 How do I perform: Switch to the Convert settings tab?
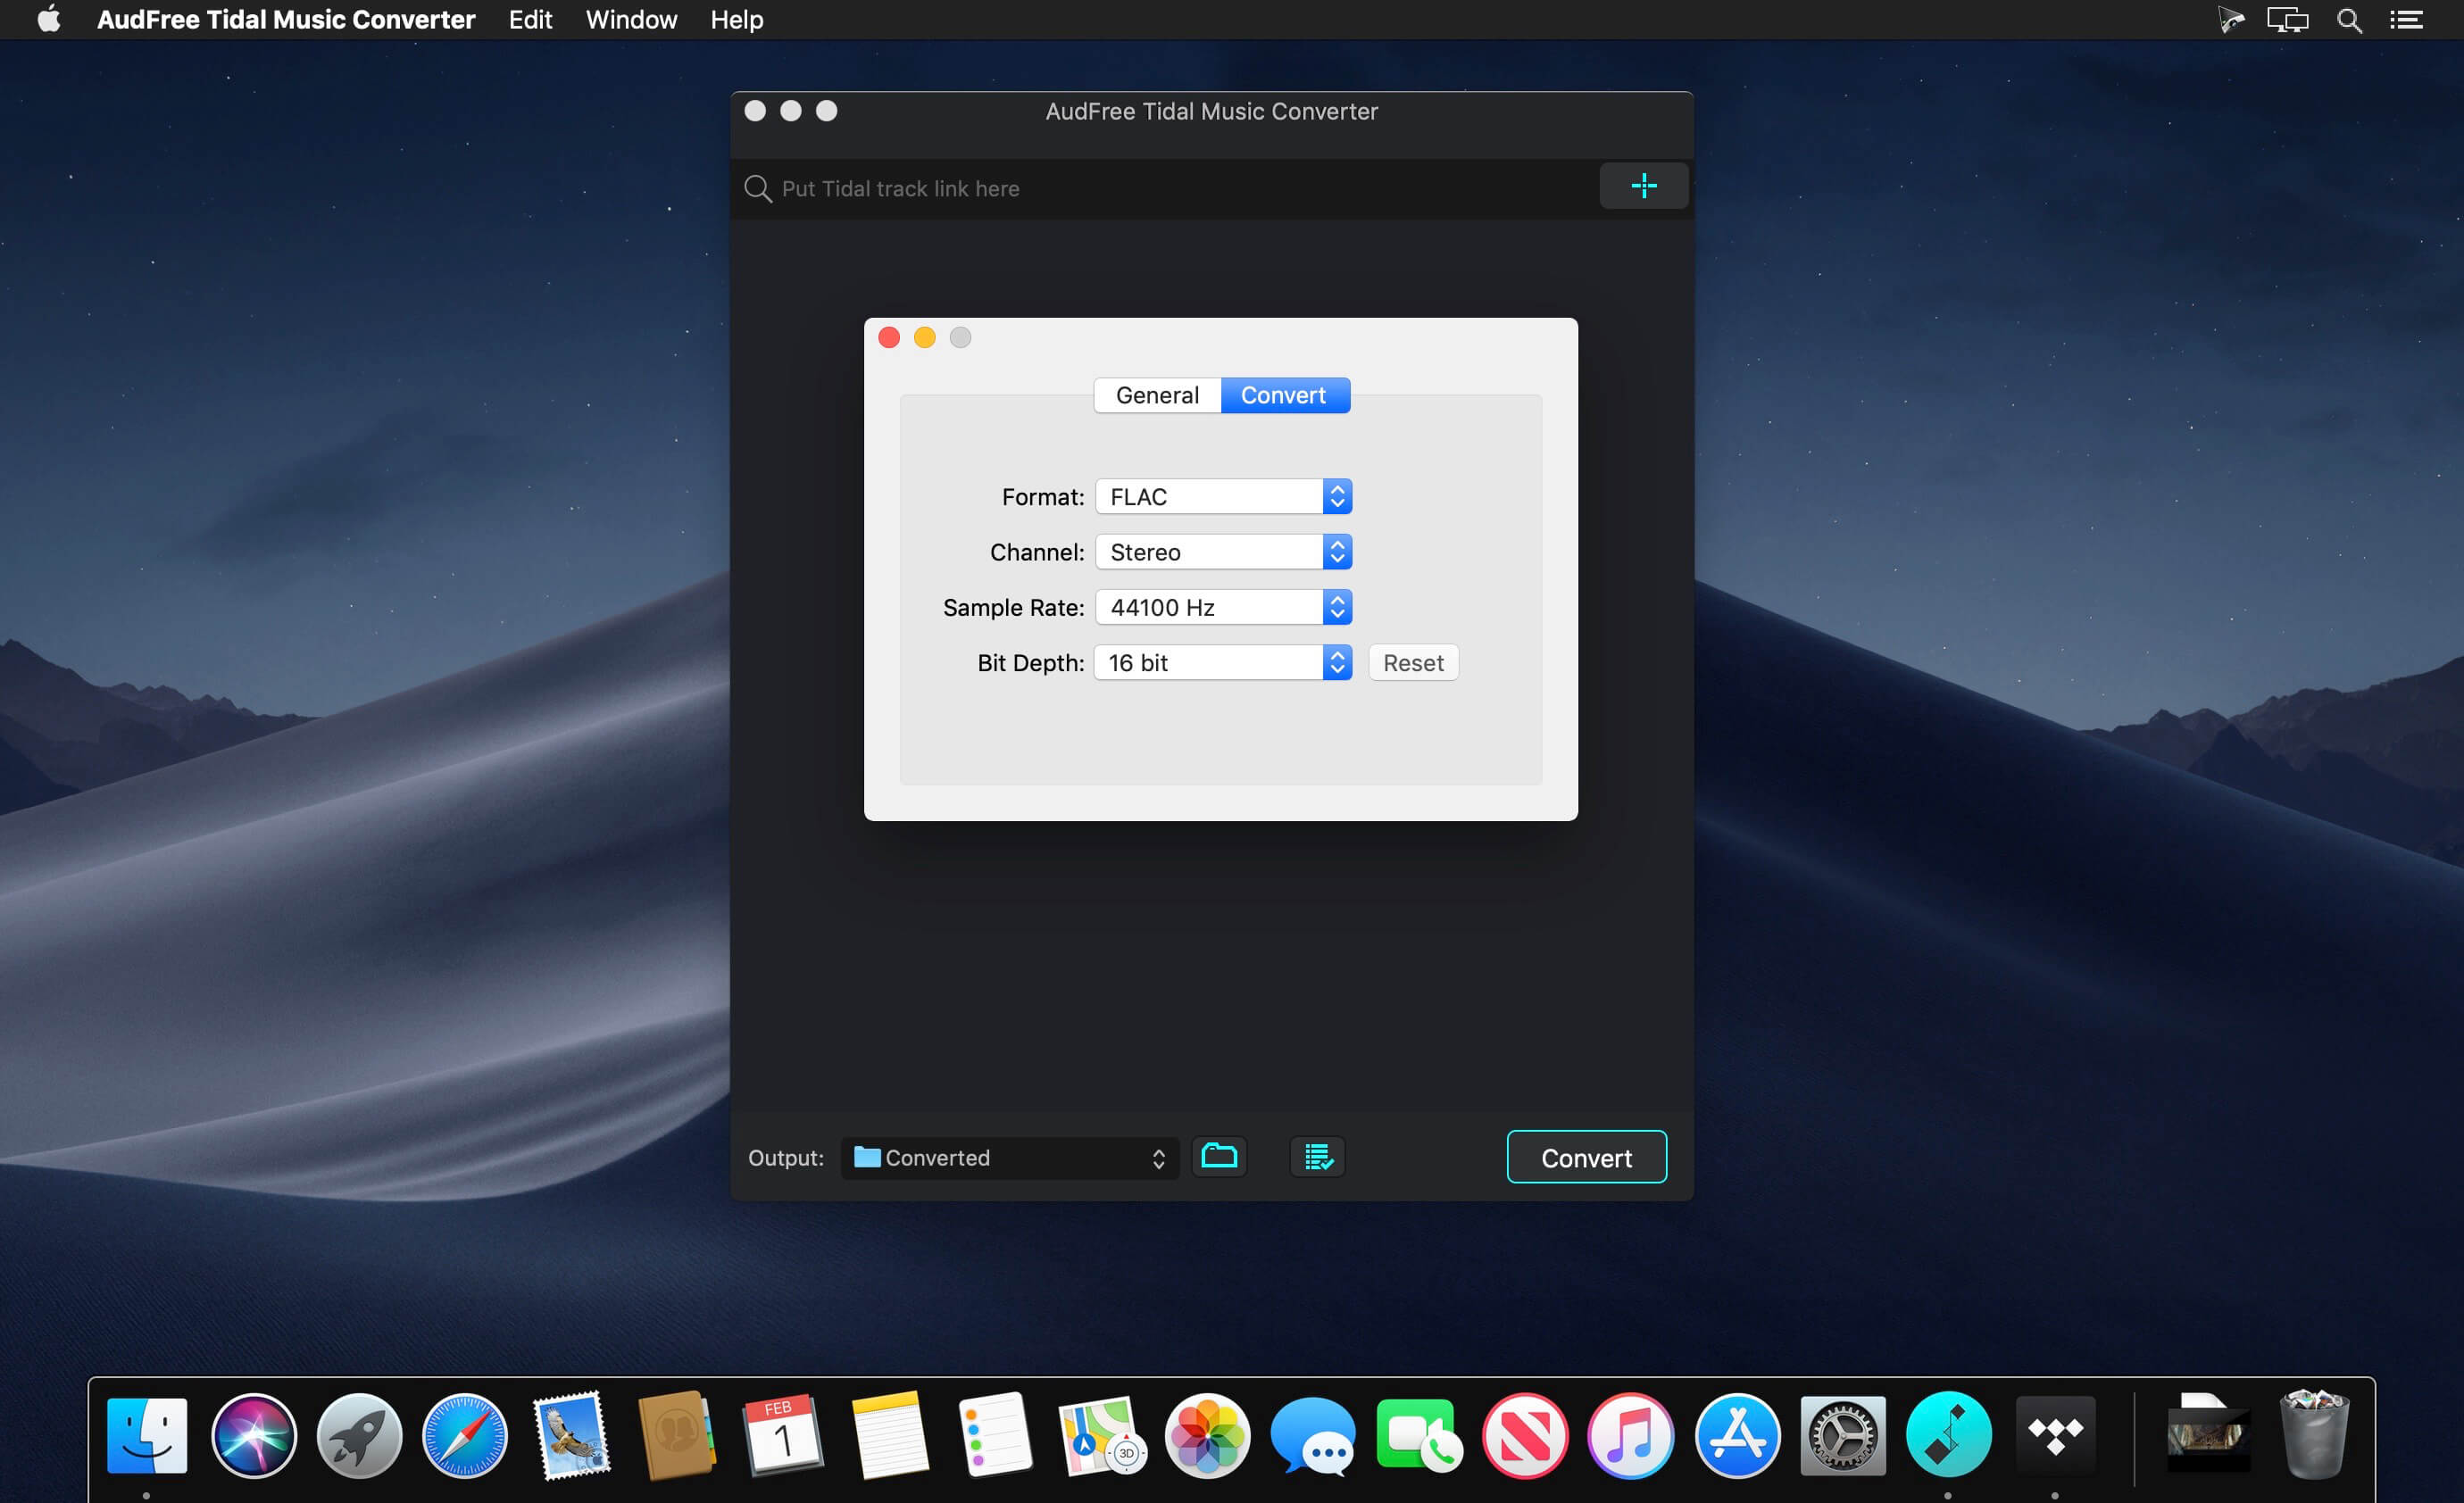[1283, 394]
